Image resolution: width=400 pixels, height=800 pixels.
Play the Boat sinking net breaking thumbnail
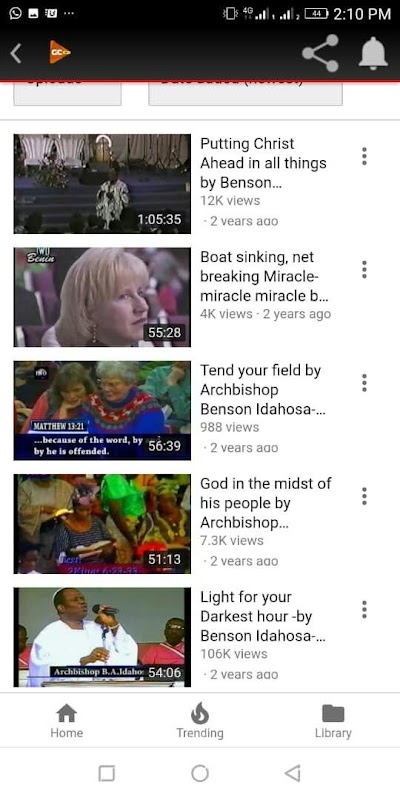tap(102, 297)
